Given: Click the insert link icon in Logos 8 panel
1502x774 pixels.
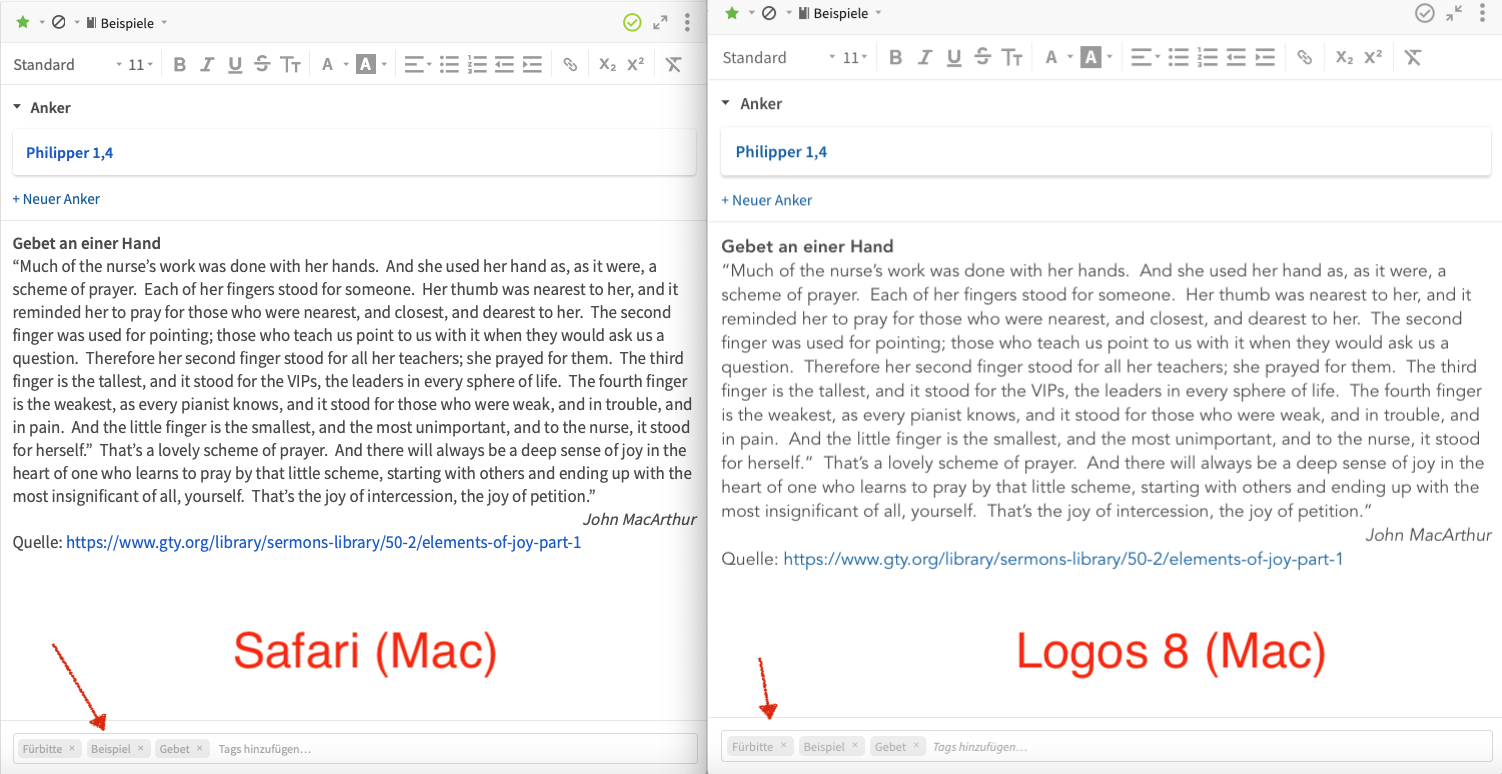Looking at the screenshot, I should coord(1305,57).
